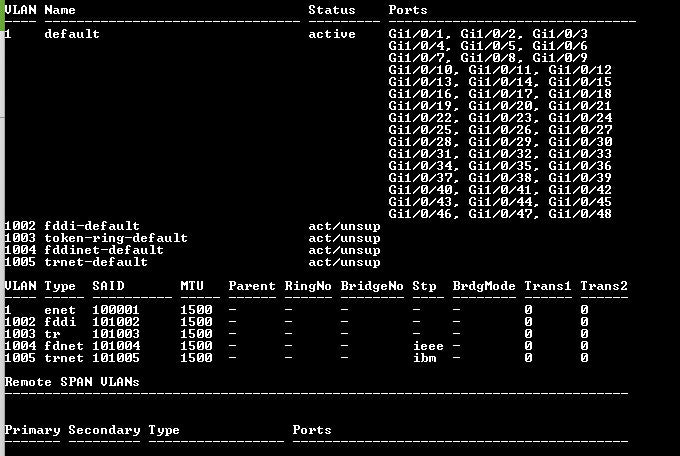Click port 'Gi1/0/29' text

point(500,142)
